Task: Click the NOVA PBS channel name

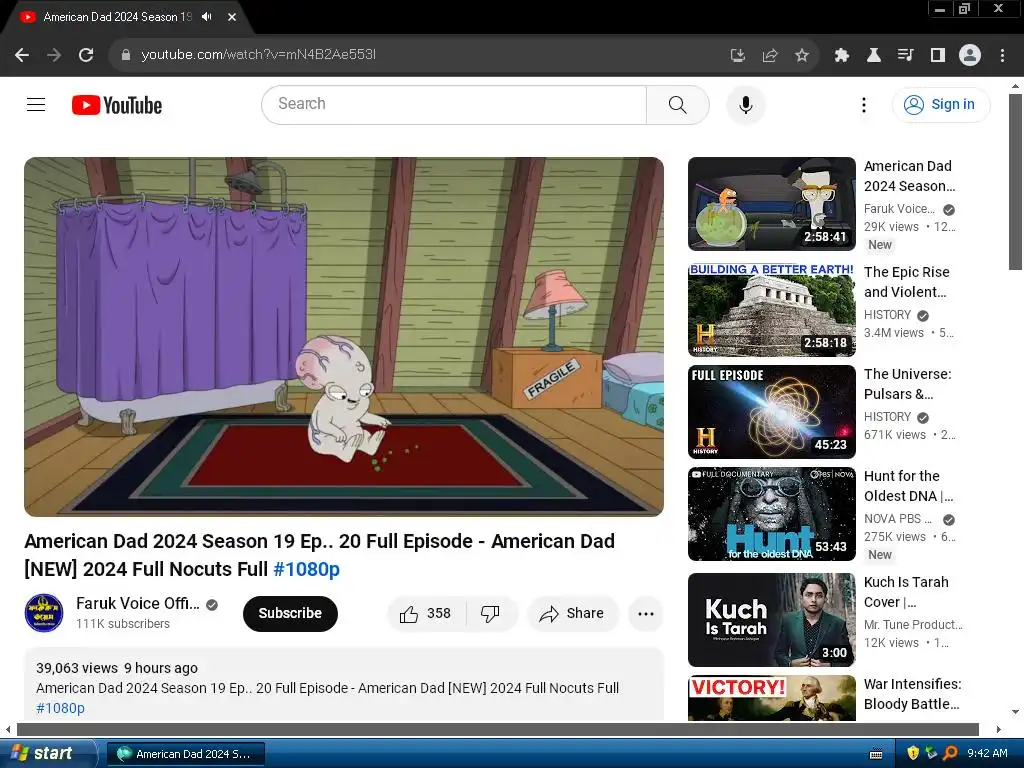Action: coord(897,519)
